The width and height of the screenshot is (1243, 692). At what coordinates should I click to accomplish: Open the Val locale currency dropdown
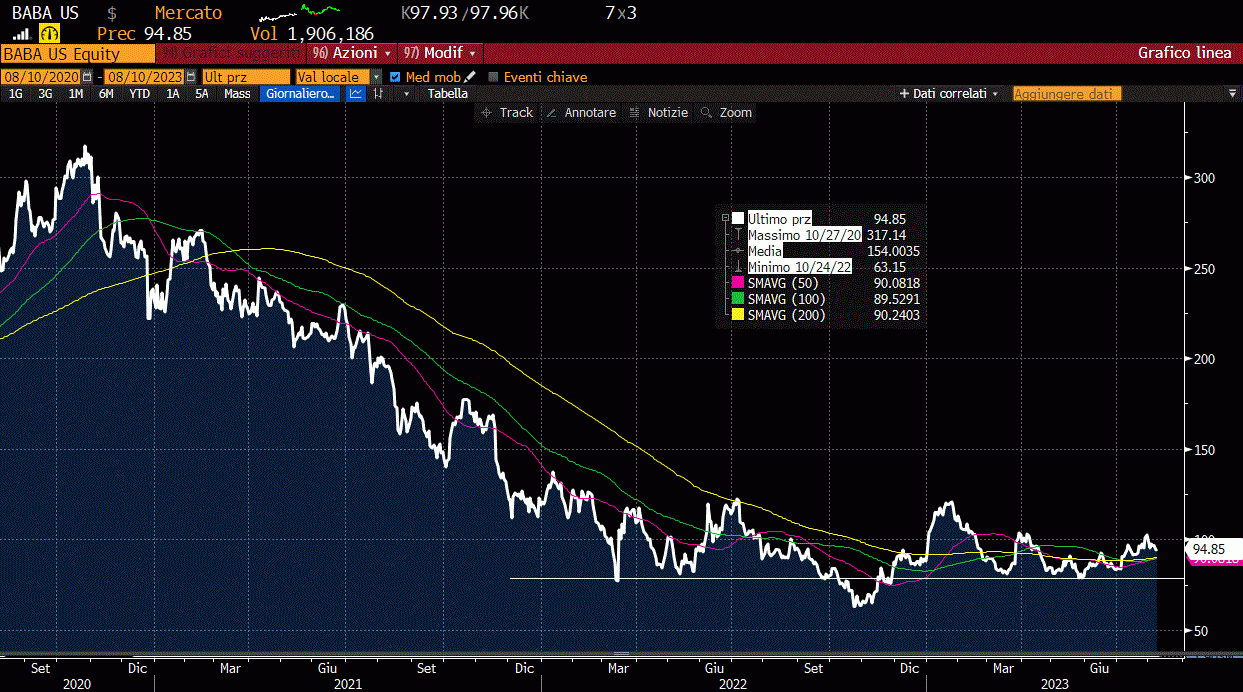click(x=376, y=77)
